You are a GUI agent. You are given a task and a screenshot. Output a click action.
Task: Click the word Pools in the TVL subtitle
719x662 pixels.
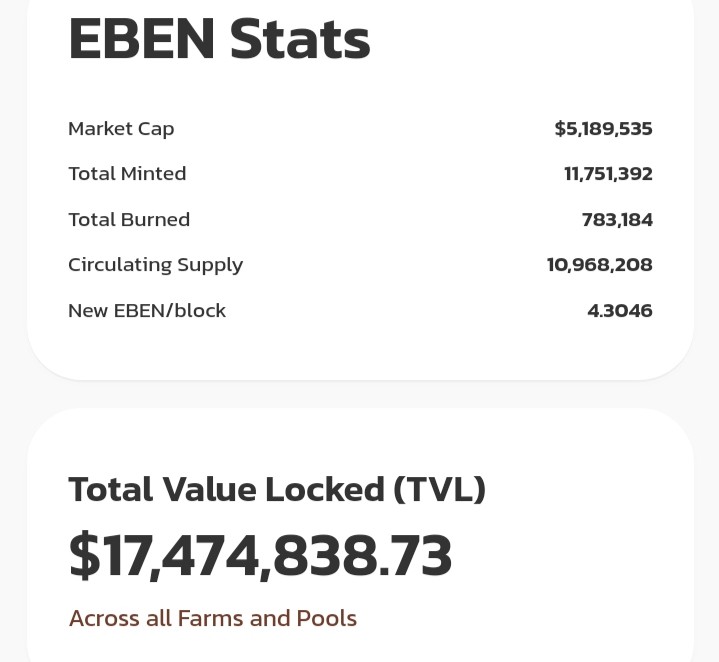coord(326,618)
